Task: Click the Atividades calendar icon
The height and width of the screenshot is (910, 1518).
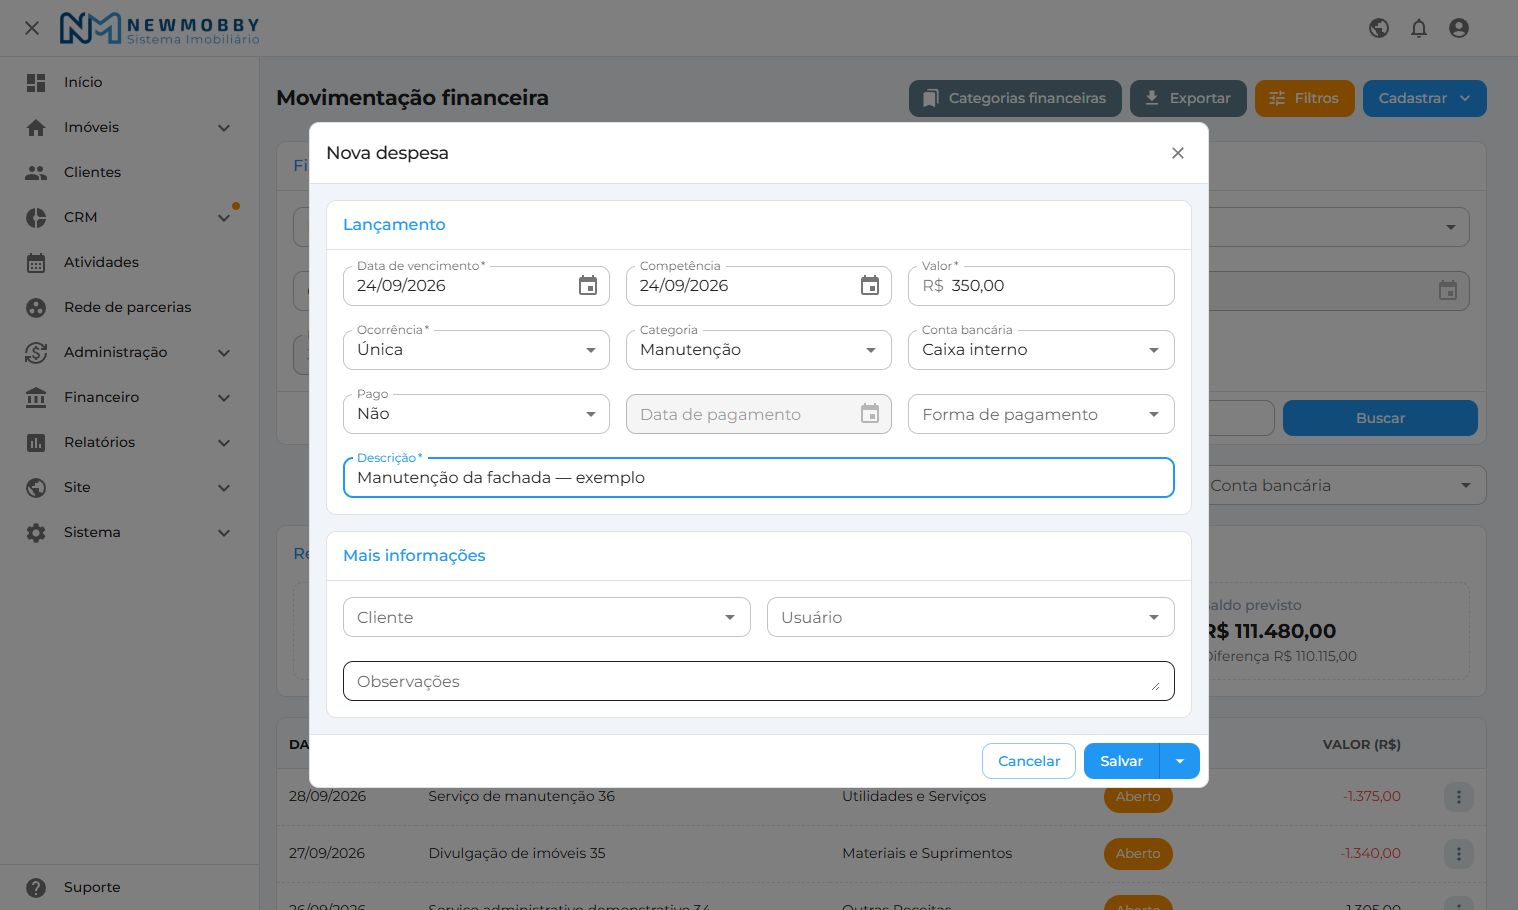Action: click(x=36, y=262)
